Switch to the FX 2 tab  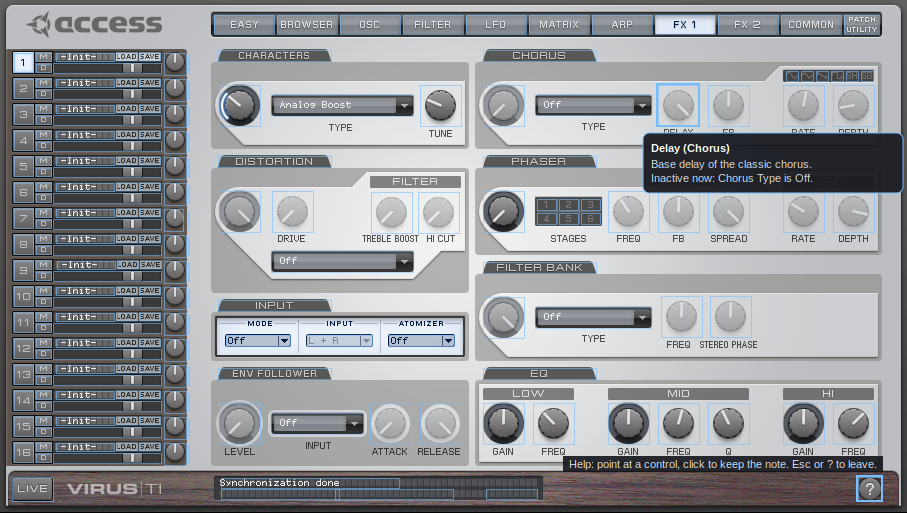coord(747,25)
